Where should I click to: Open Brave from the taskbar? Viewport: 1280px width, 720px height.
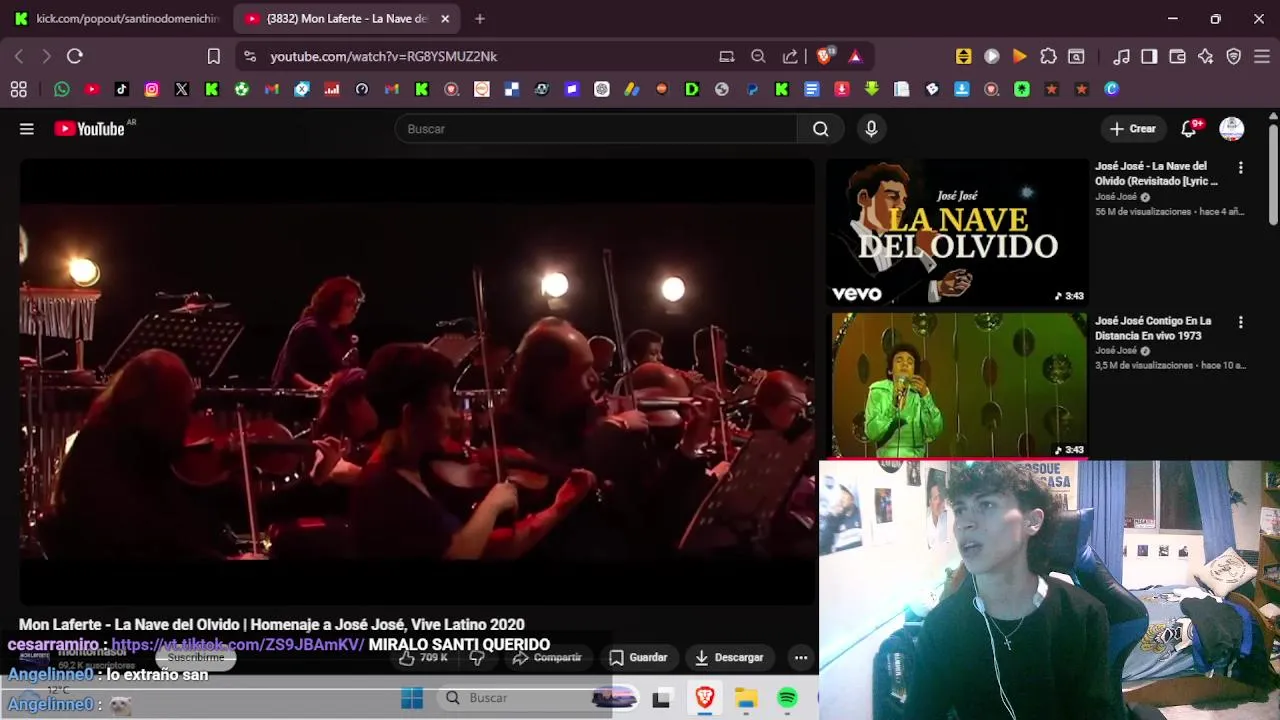point(705,698)
